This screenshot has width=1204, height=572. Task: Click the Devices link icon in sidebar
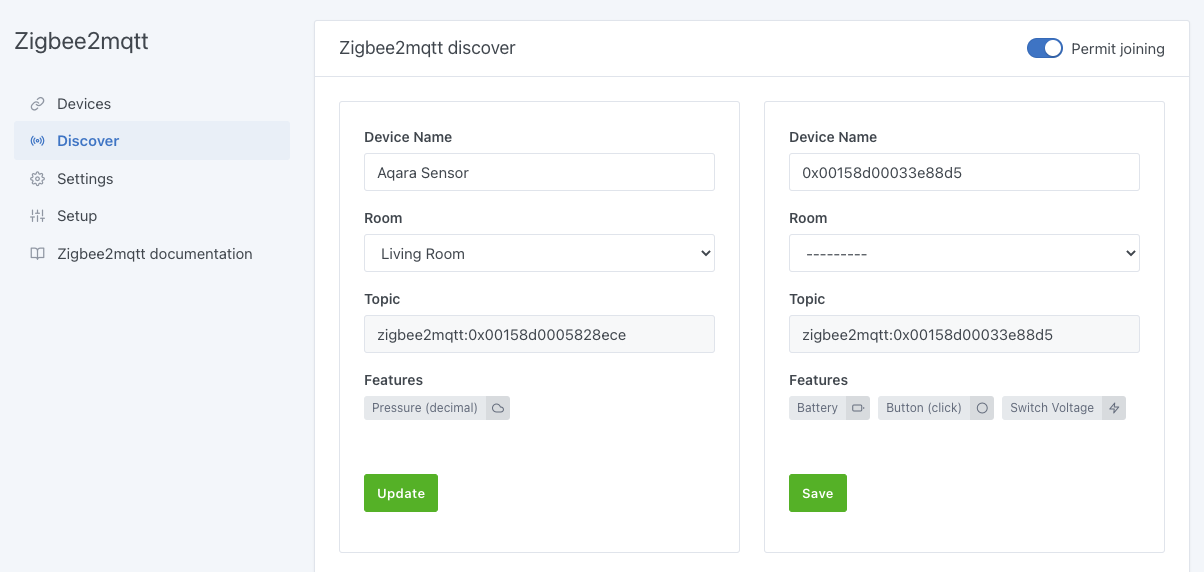pos(37,104)
